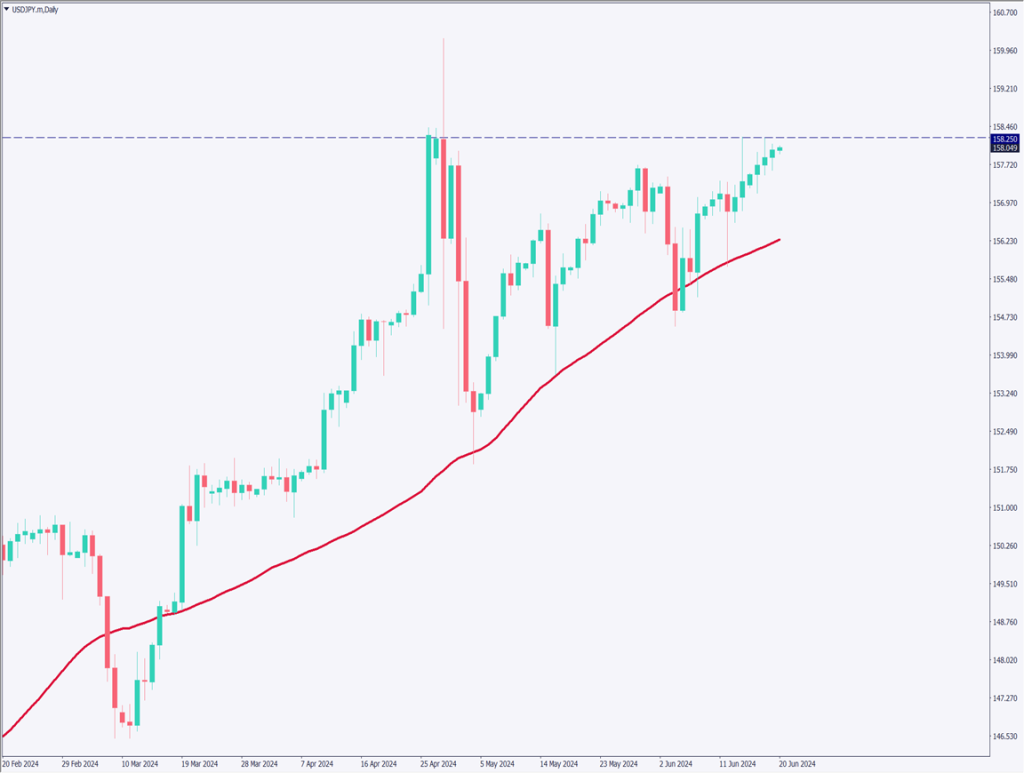Click the latest candle on 20 Jun 2024
Screen dimensions: 1024x773
780,149
